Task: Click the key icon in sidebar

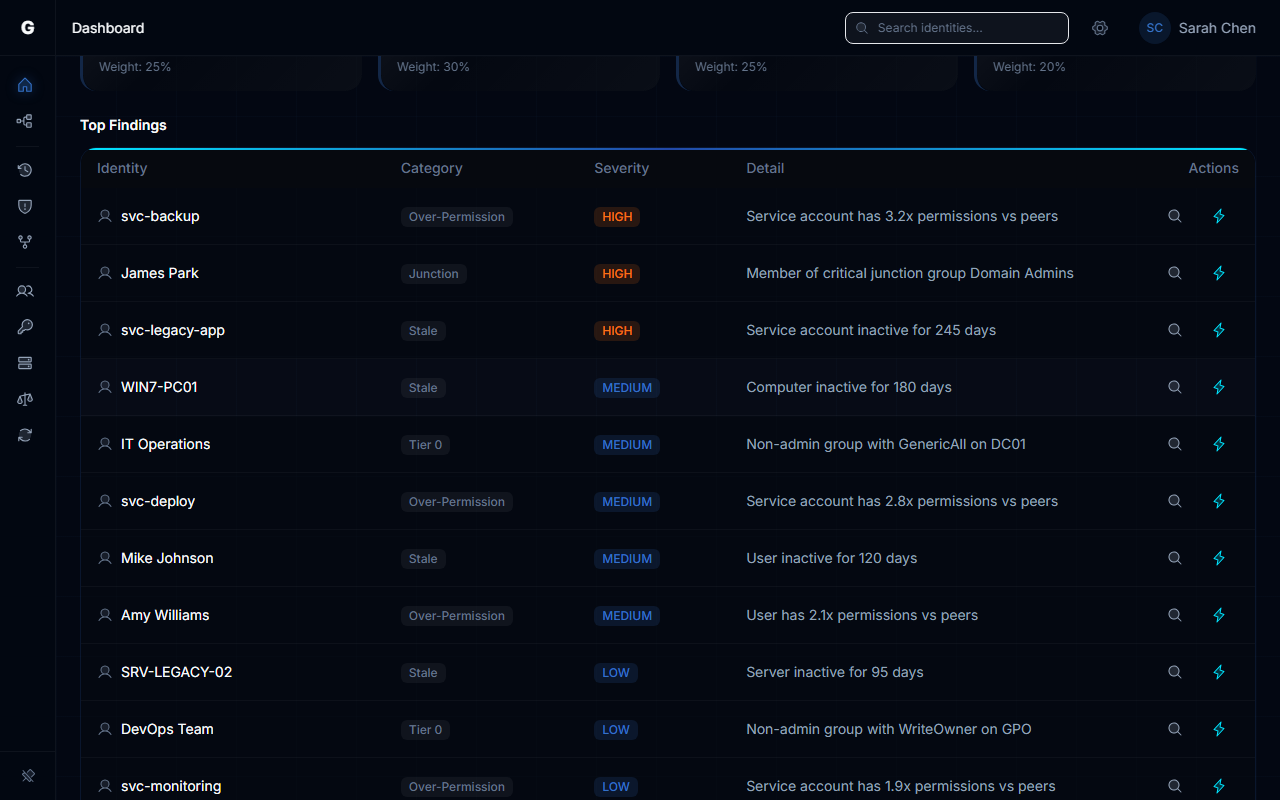Action: pyautogui.click(x=25, y=327)
